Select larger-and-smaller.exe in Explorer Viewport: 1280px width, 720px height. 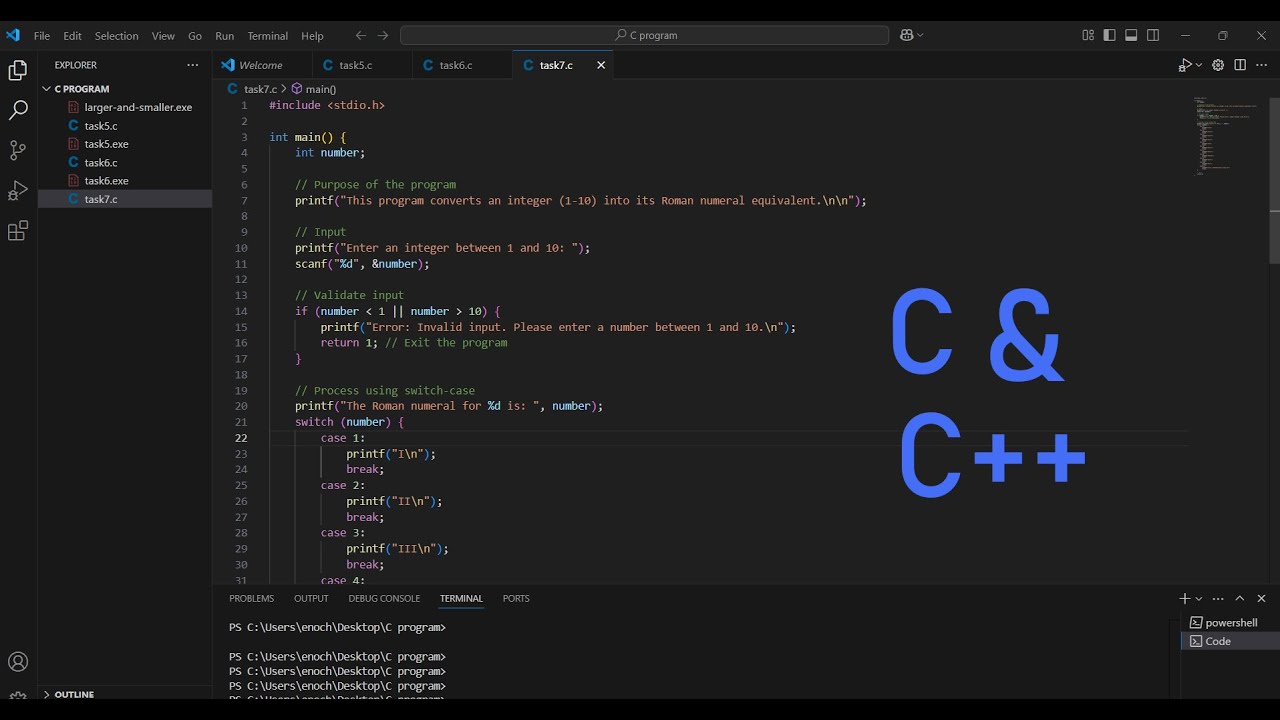click(125, 107)
